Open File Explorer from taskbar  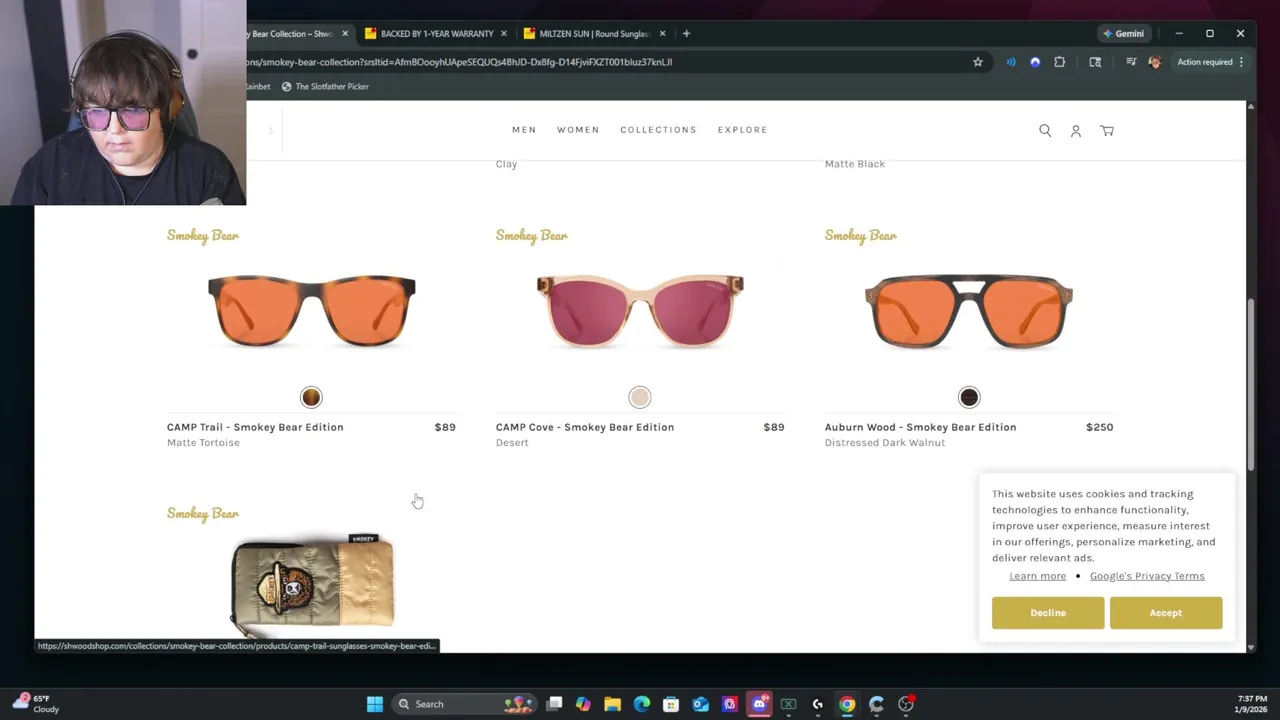[612, 704]
